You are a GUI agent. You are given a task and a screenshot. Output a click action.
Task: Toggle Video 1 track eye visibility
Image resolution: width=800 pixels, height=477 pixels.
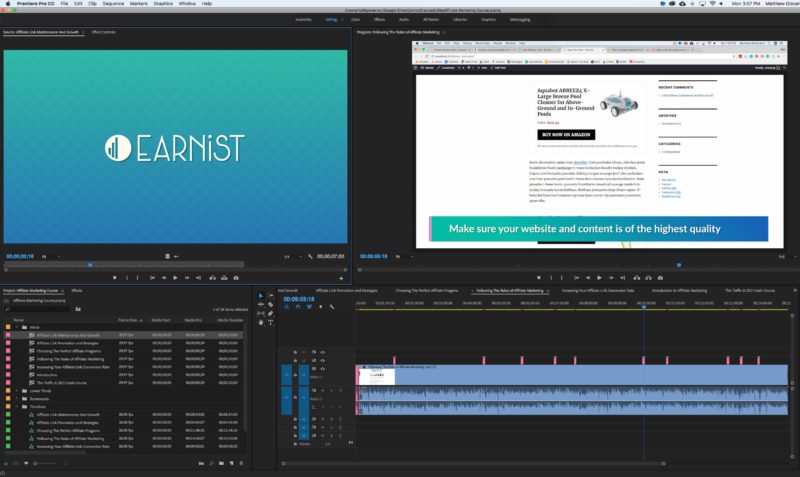point(322,369)
